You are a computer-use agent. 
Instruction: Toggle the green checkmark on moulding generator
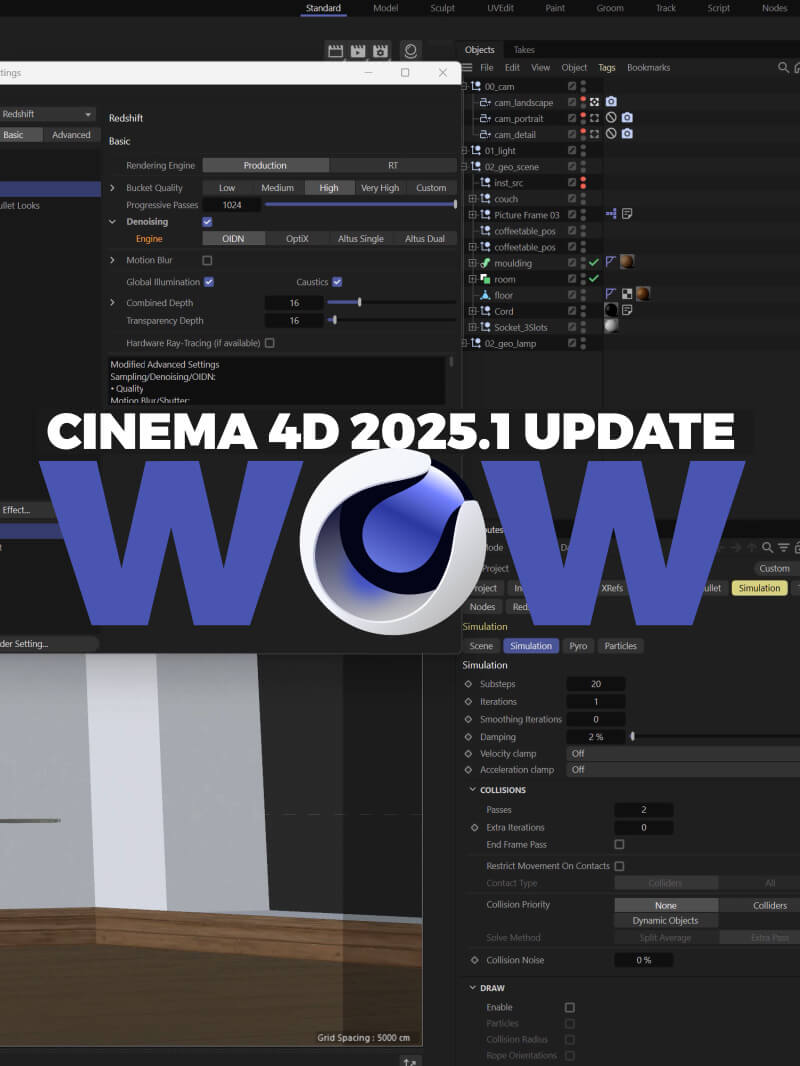[x=594, y=262]
